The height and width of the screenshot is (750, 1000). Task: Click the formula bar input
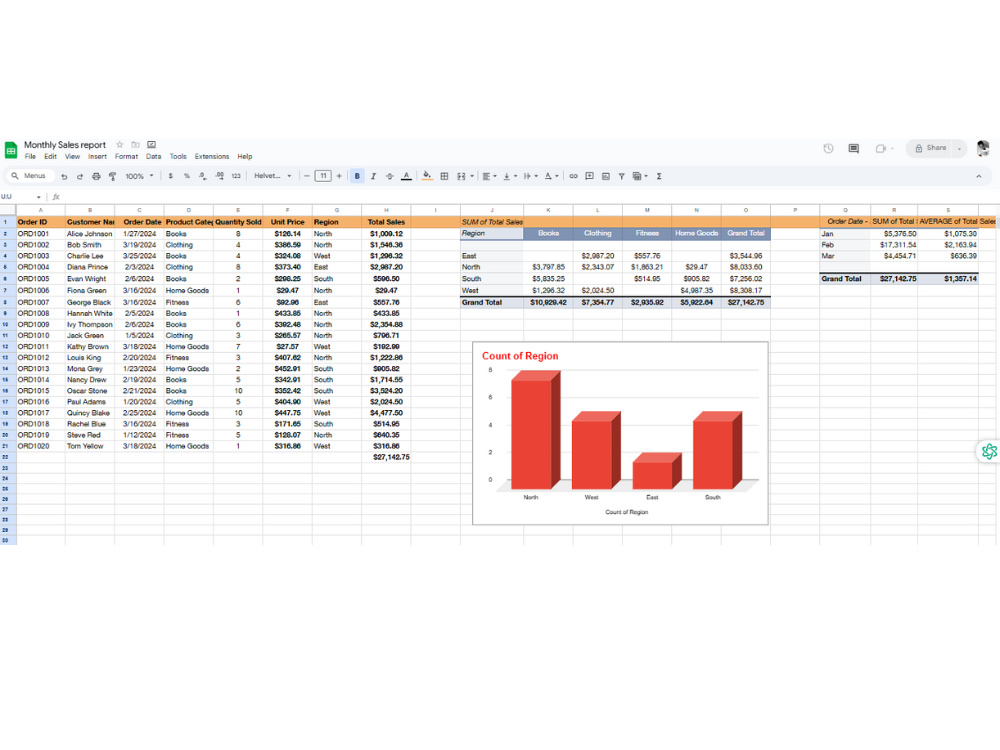click(x=529, y=197)
